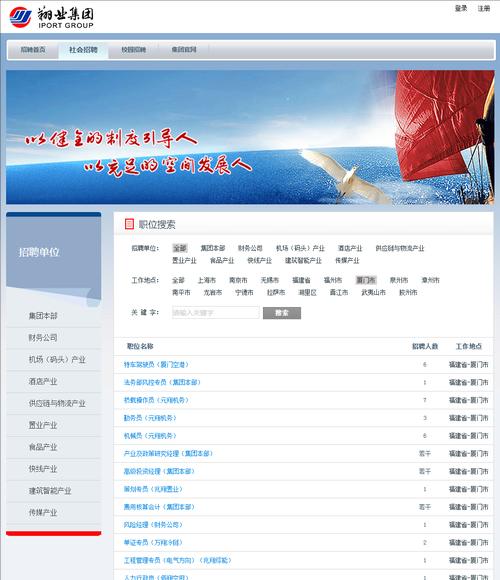This screenshot has width=500, height=580.
Task: Select 集团本部 in the left sidebar
Action: 43,316
